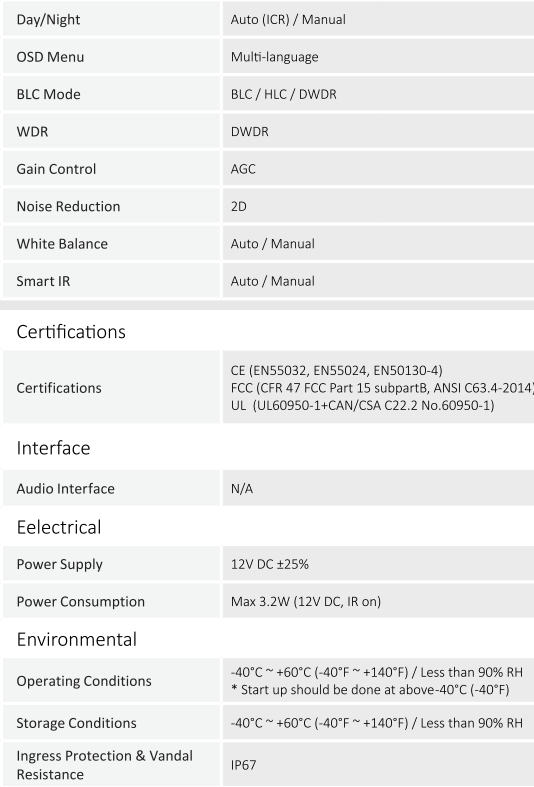This screenshot has height=787, width=534.
Task: Click the White Balance row label
Action: point(62,243)
